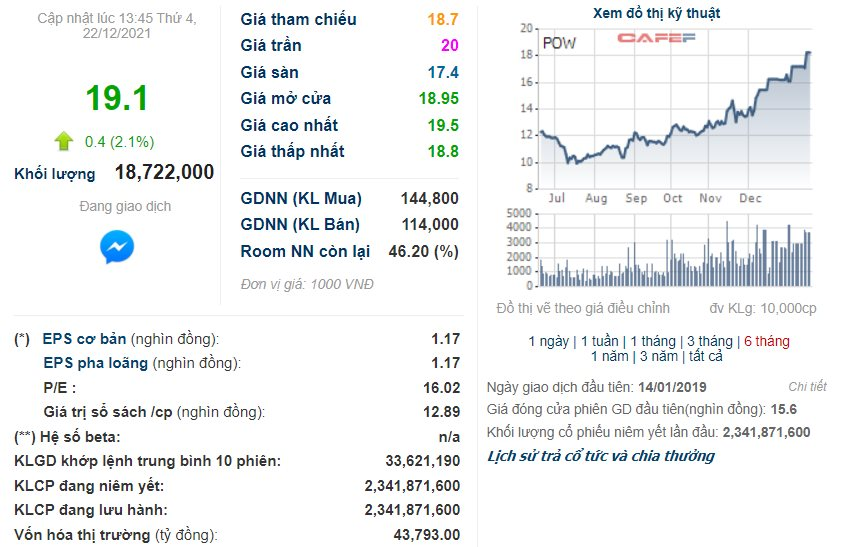The height and width of the screenshot is (547, 841).
Task: Open the 'Chi tiết' details link
Action: point(807,386)
